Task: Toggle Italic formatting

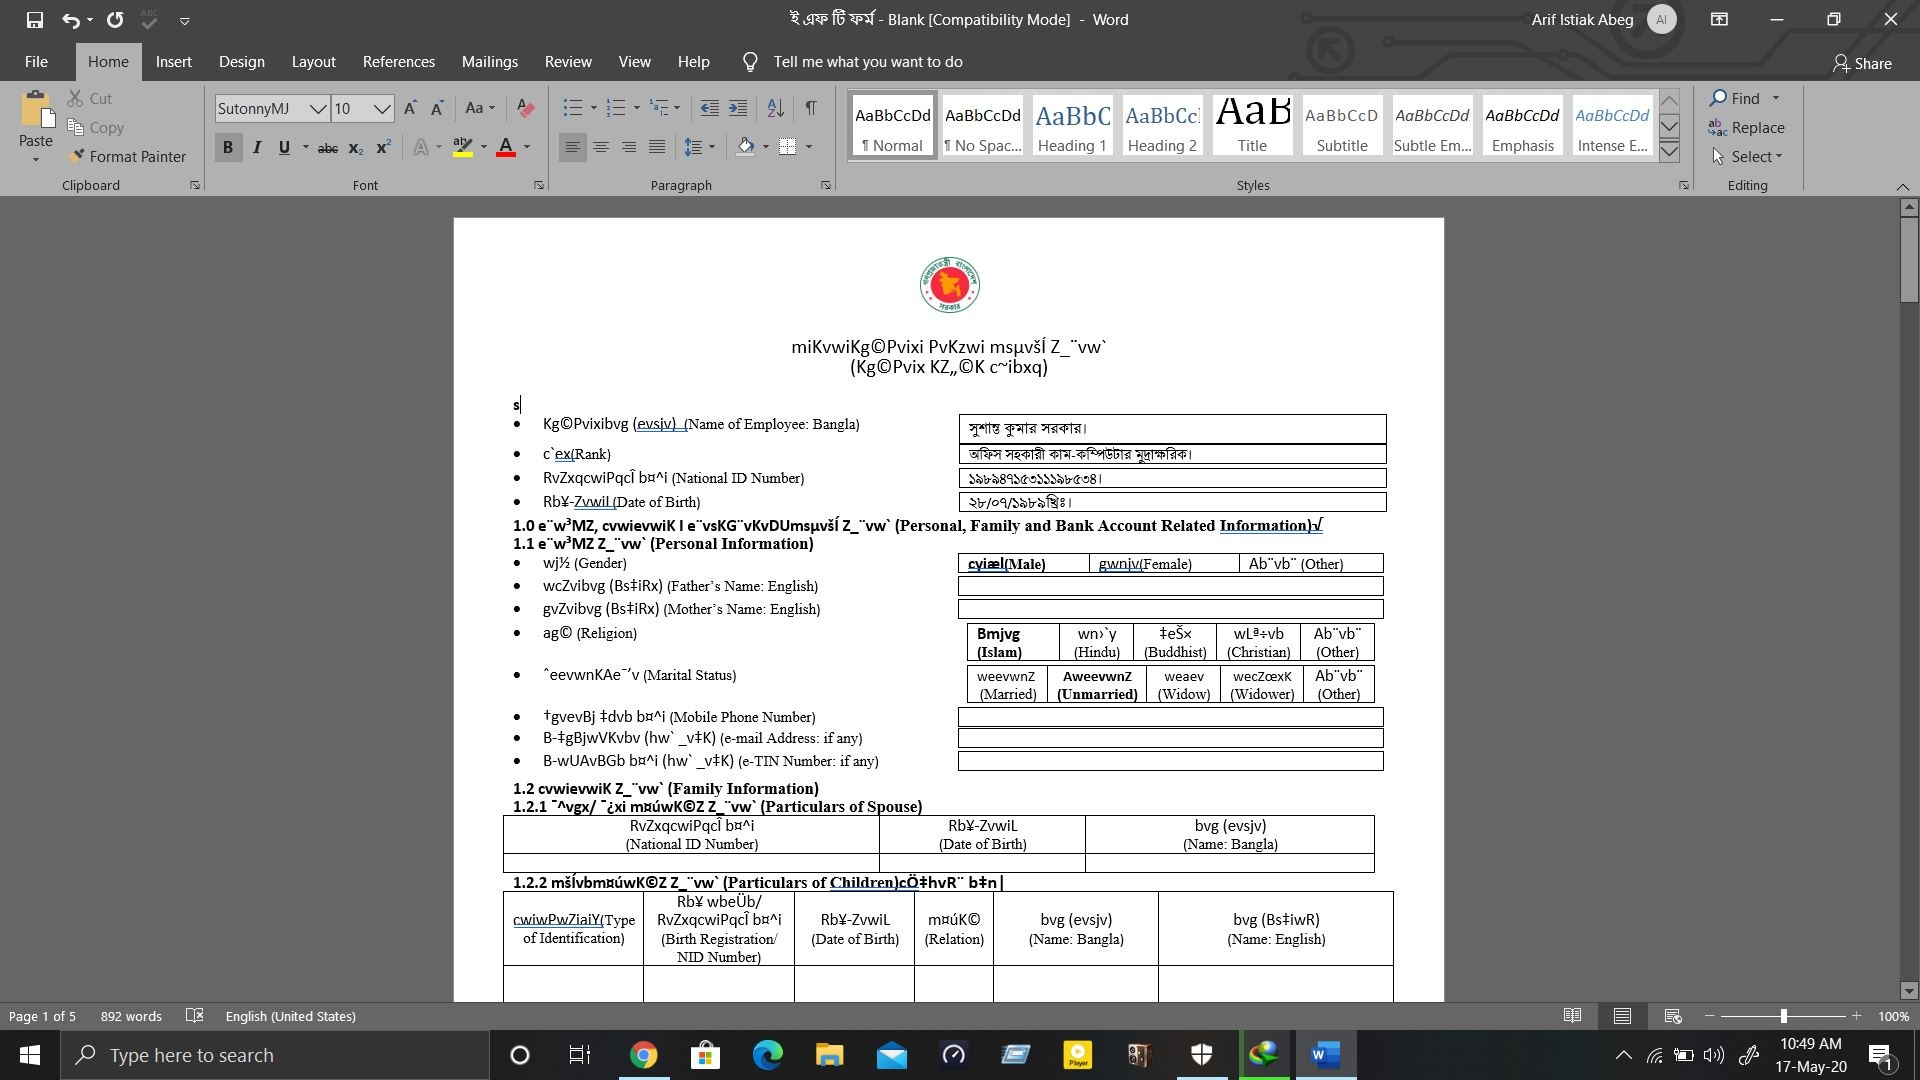Action: pyautogui.click(x=256, y=148)
